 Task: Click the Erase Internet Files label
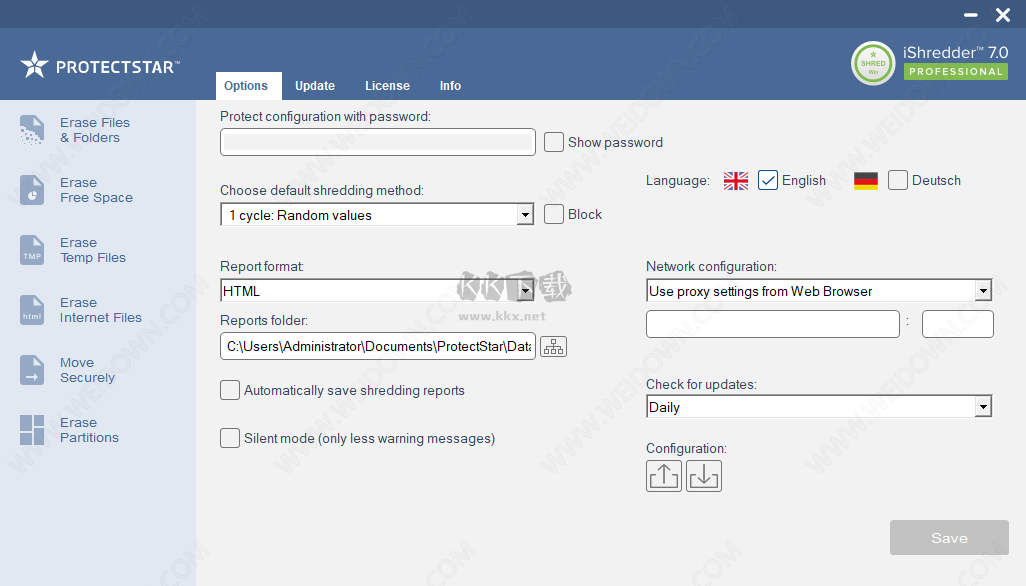(x=101, y=310)
